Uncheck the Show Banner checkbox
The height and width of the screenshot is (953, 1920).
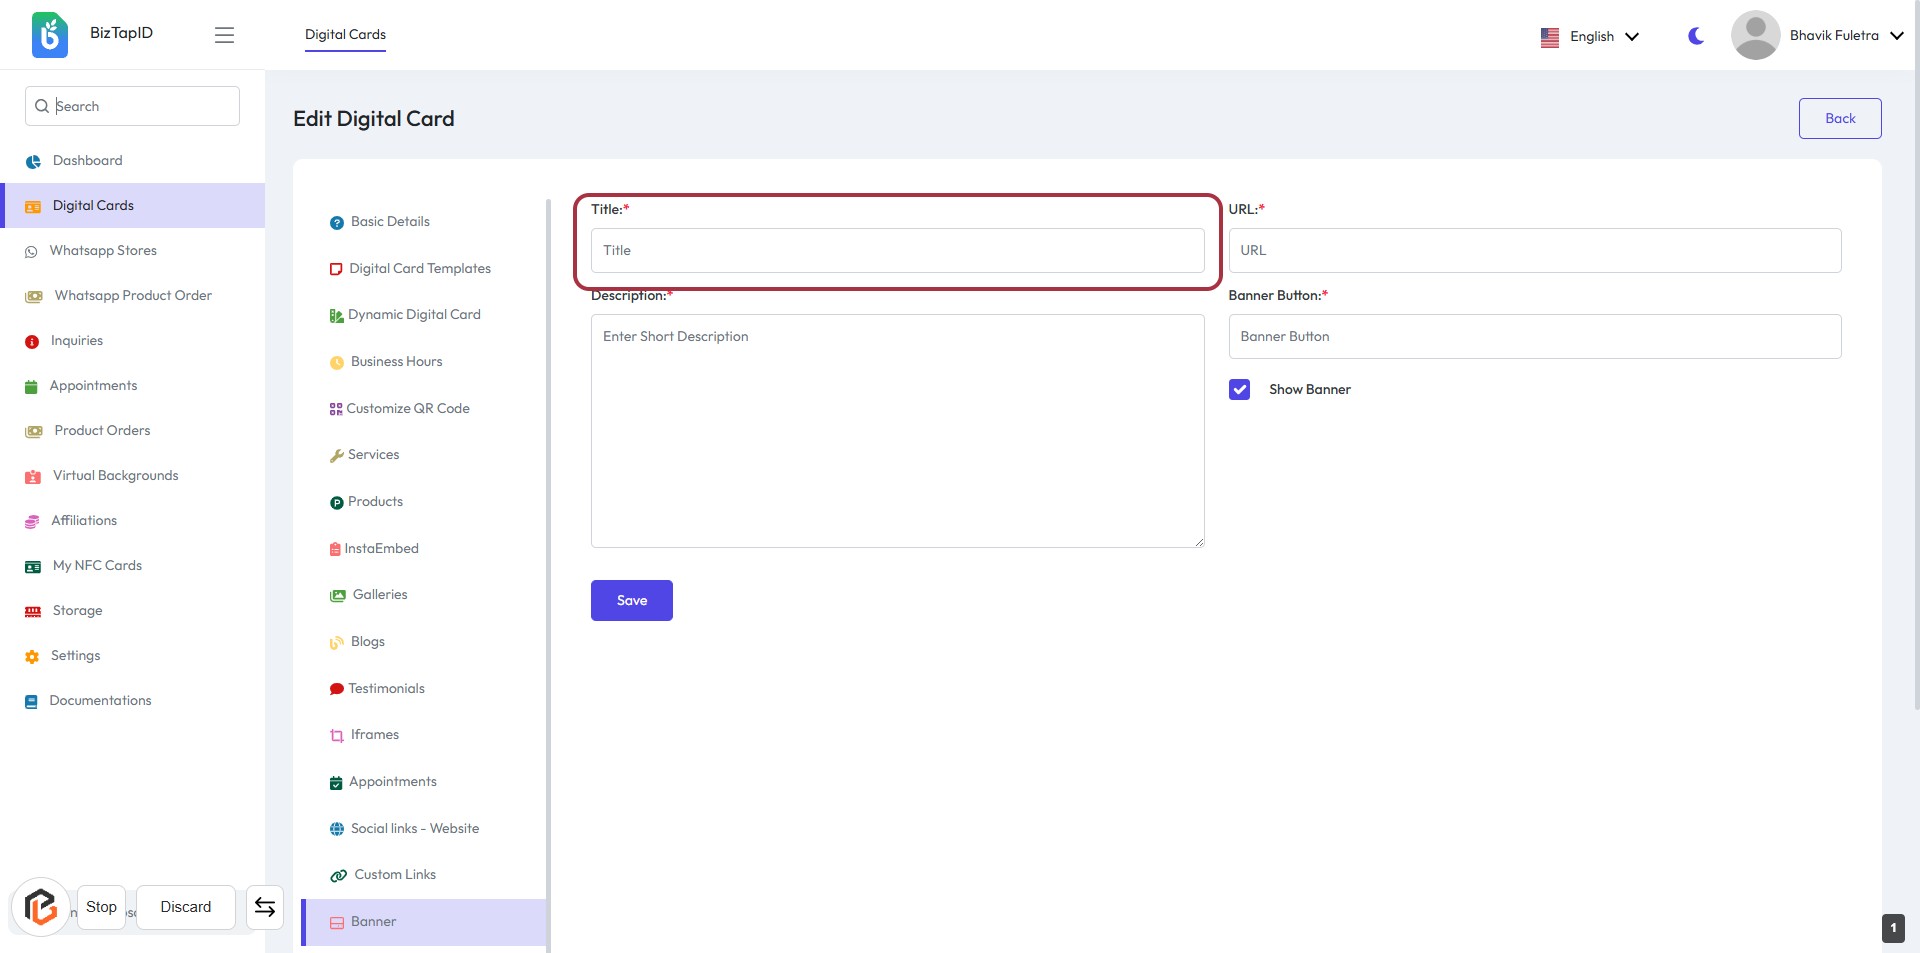pyautogui.click(x=1239, y=390)
